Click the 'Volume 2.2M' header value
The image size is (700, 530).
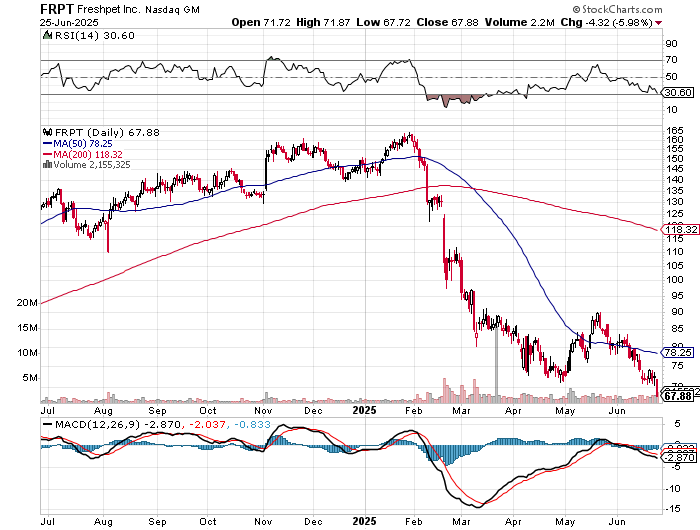pyautogui.click(x=520, y=22)
